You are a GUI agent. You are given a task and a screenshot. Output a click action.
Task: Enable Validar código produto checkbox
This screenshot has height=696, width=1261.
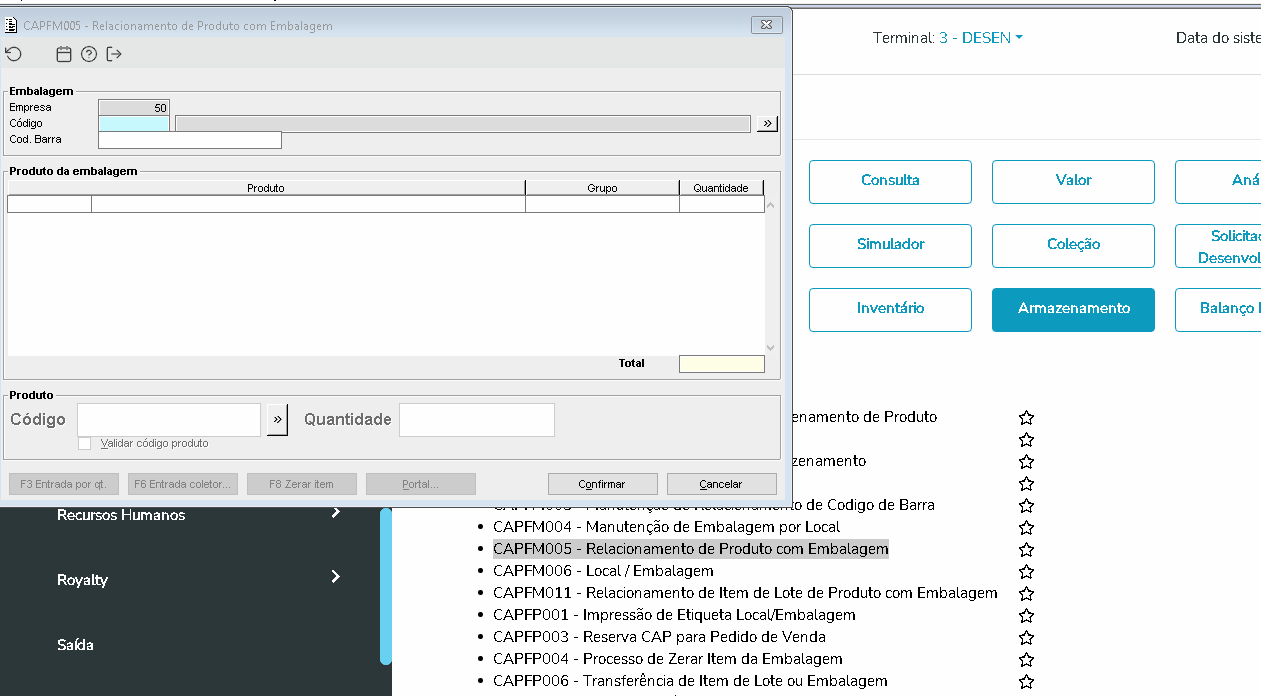(x=85, y=443)
